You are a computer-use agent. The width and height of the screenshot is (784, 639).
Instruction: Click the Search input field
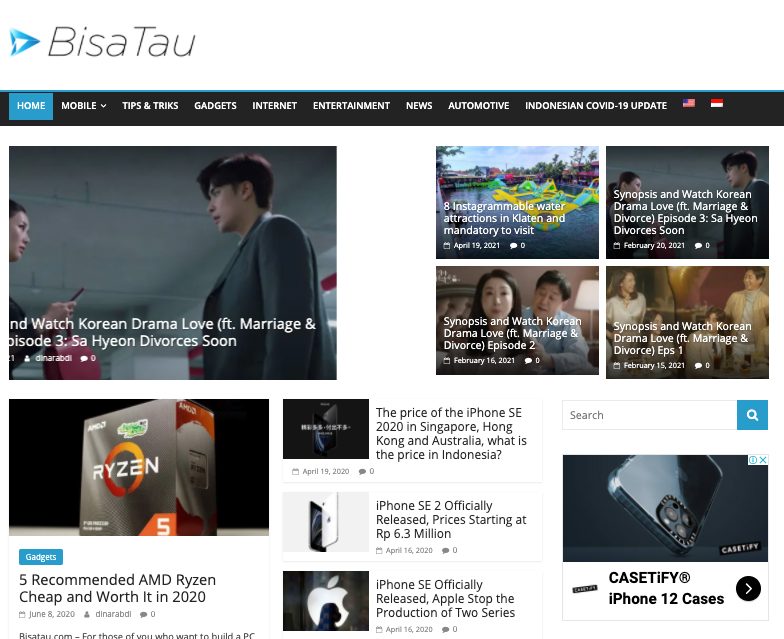(650, 414)
